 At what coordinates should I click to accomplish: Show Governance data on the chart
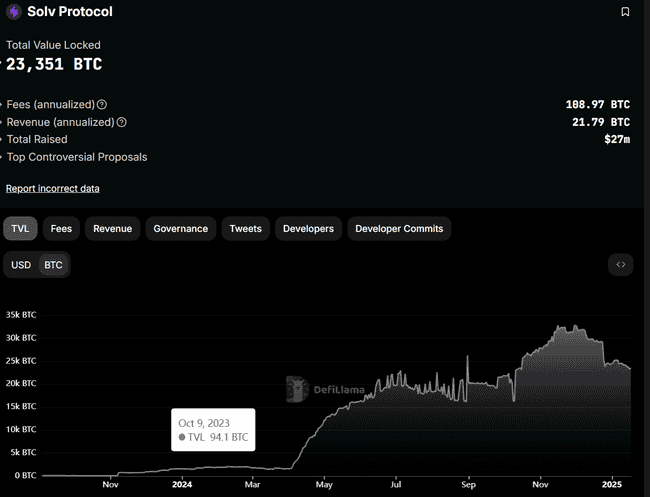point(180,229)
